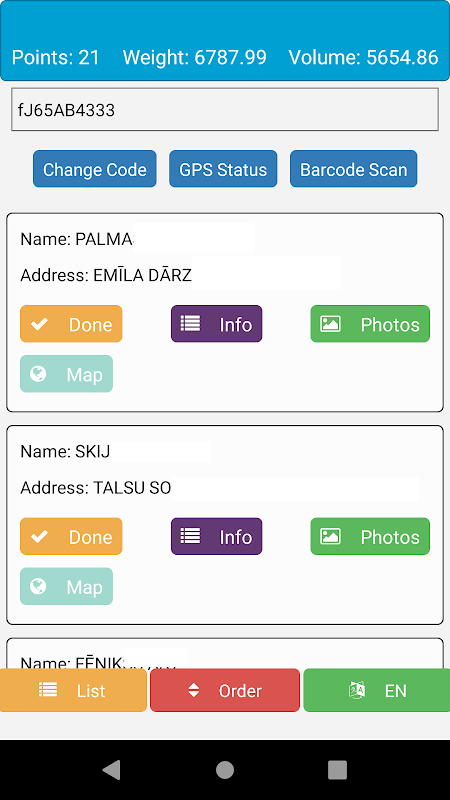Screen dimensions: 450x800
Task: Click the checkmark icon on PALMA's Done button
Action: (x=39, y=324)
